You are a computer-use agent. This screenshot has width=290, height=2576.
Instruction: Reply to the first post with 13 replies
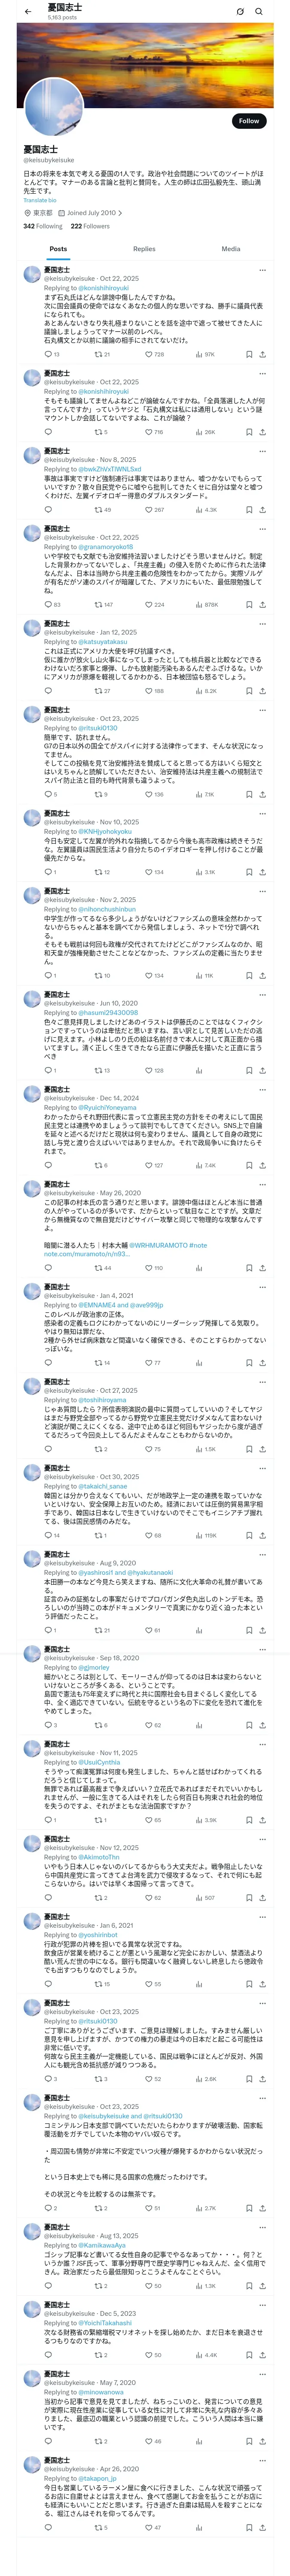[x=52, y=354]
